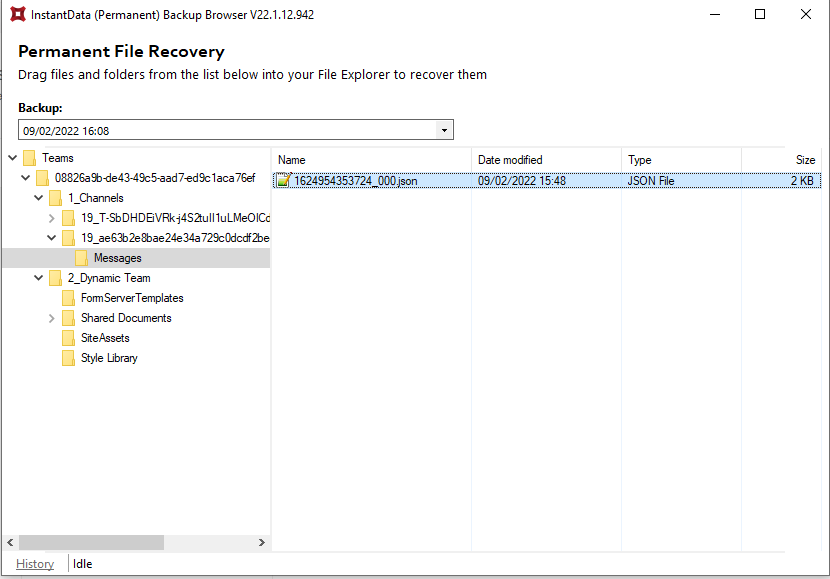Click the 2_Dynamic Team folder icon
The width and height of the screenshot is (830, 579).
(56, 278)
